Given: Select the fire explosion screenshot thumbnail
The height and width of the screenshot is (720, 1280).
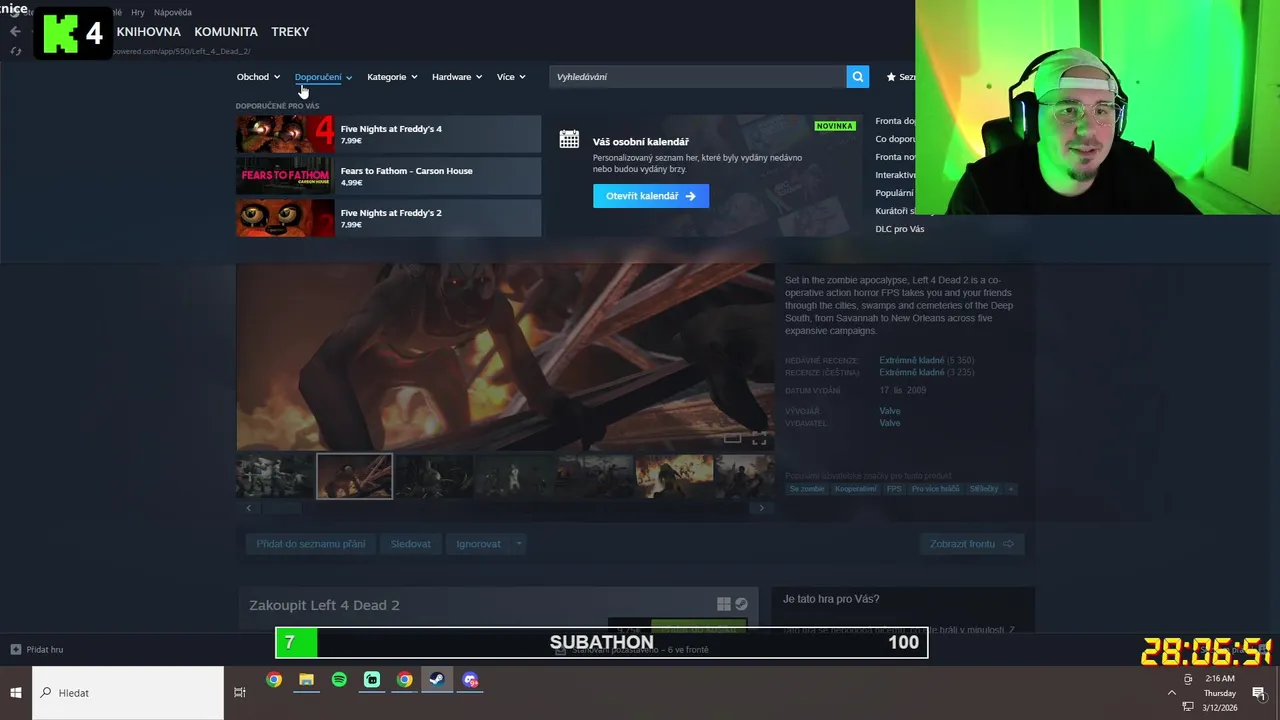Looking at the screenshot, I should coord(675,476).
